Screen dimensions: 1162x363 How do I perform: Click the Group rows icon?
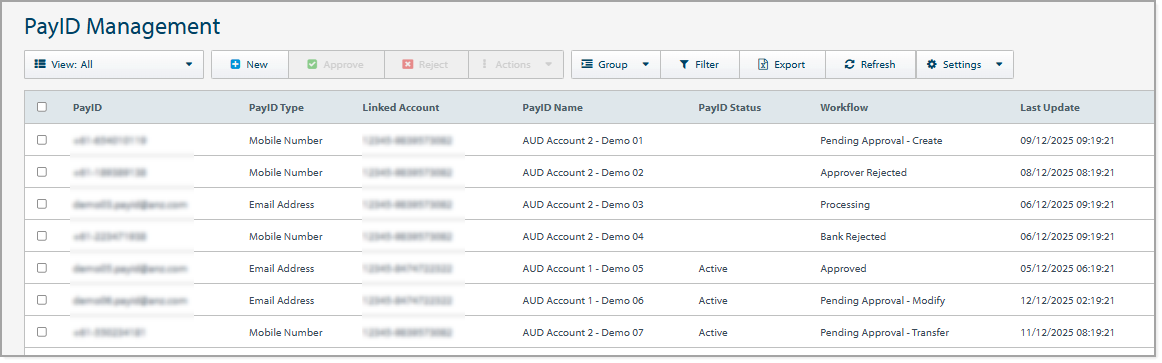[587, 64]
